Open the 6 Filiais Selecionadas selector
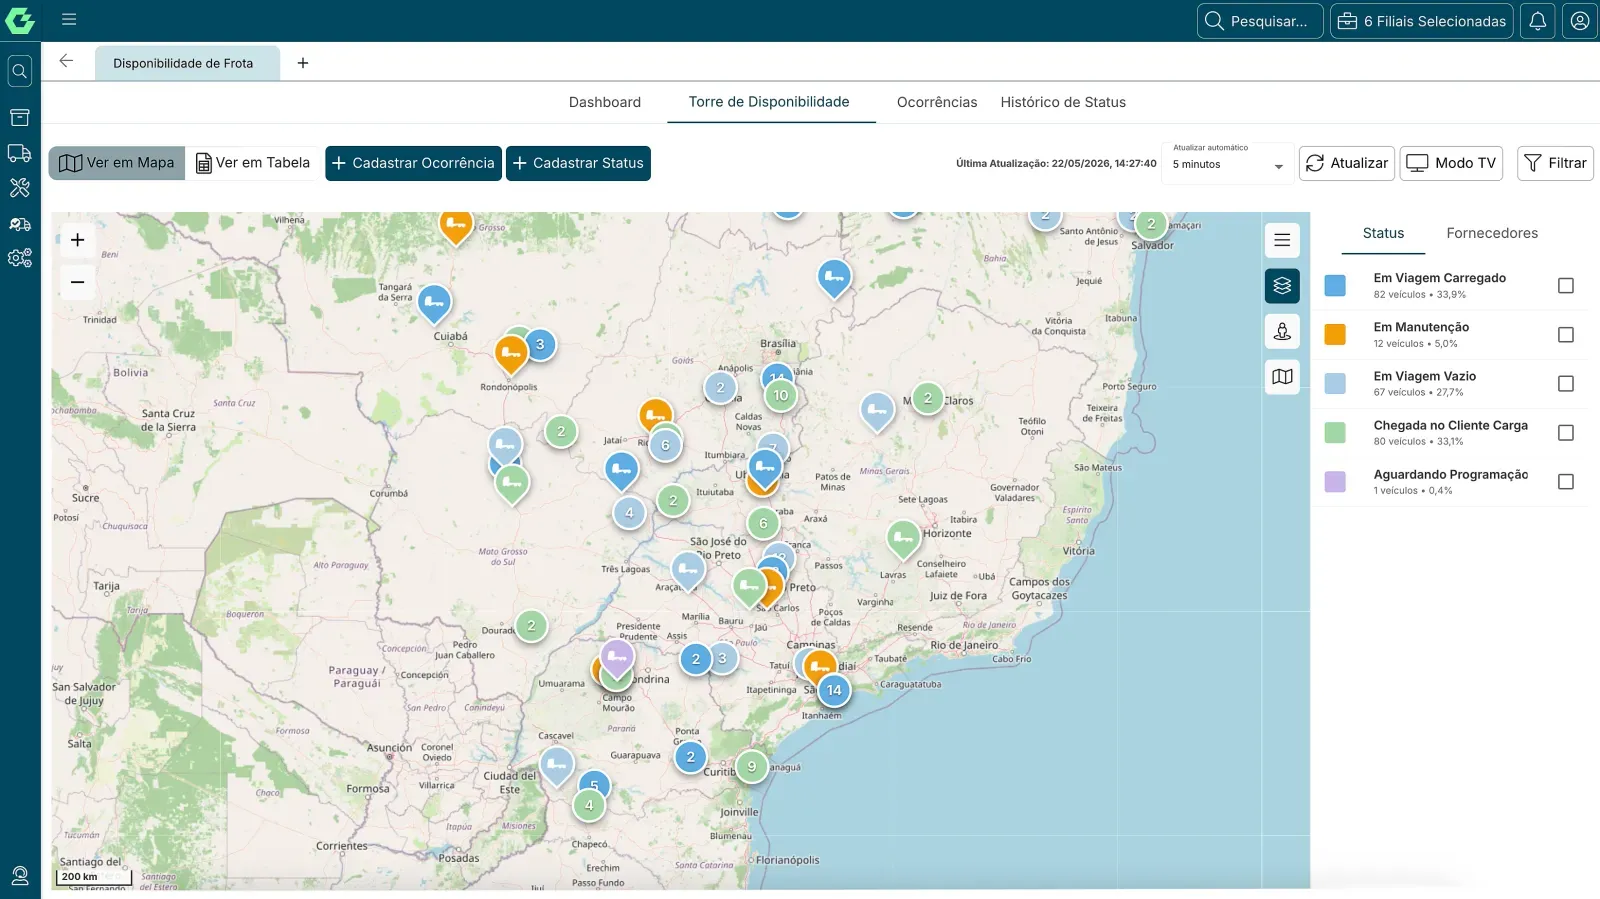 coord(1422,21)
